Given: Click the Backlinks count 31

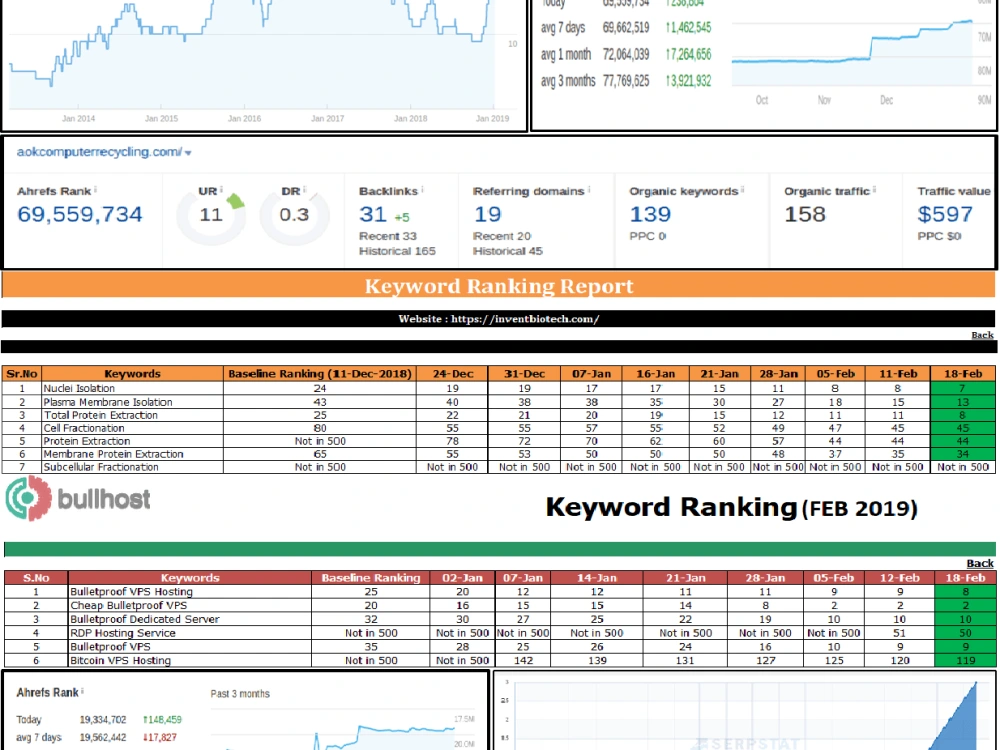Looking at the screenshot, I should pyautogui.click(x=372, y=214).
